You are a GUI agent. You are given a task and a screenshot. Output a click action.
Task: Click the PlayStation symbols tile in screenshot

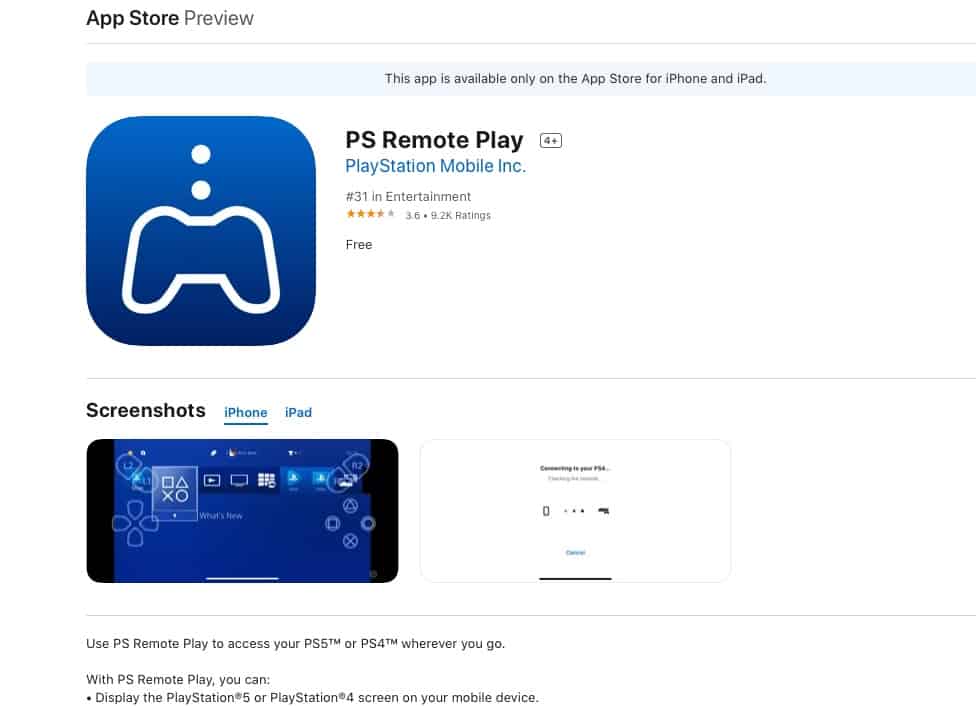pos(175,489)
